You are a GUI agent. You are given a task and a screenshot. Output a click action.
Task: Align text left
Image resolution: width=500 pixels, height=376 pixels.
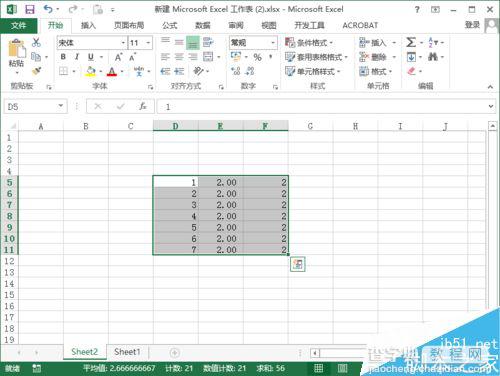pyautogui.click(x=165, y=57)
